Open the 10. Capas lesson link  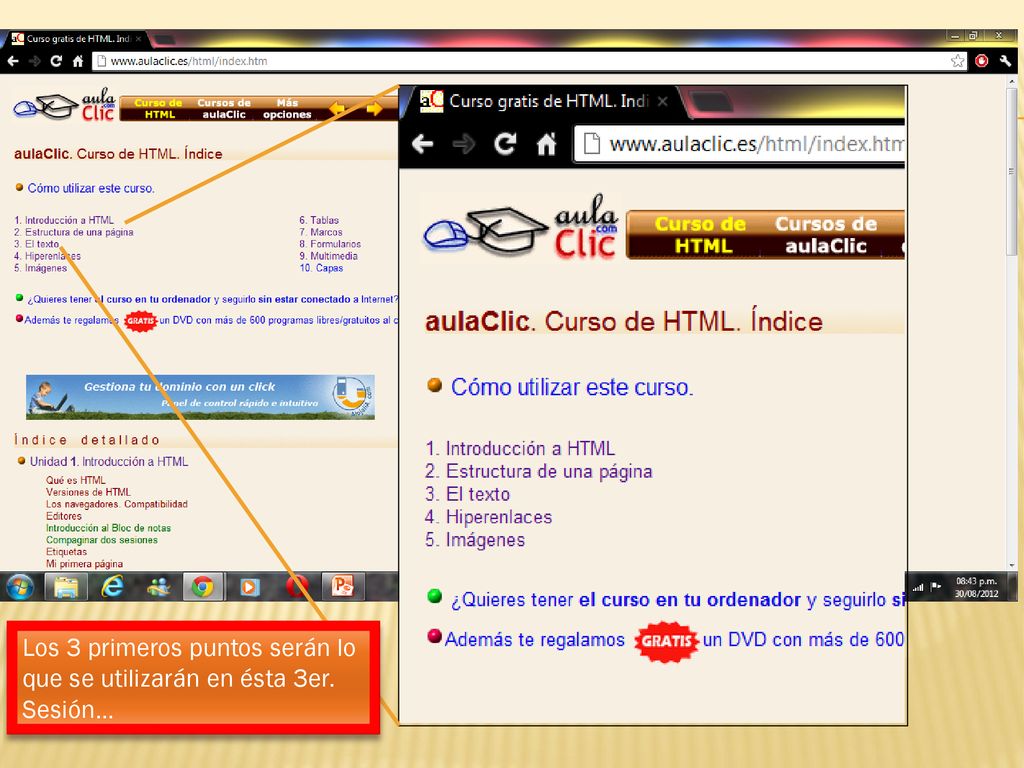tap(321, 268)
